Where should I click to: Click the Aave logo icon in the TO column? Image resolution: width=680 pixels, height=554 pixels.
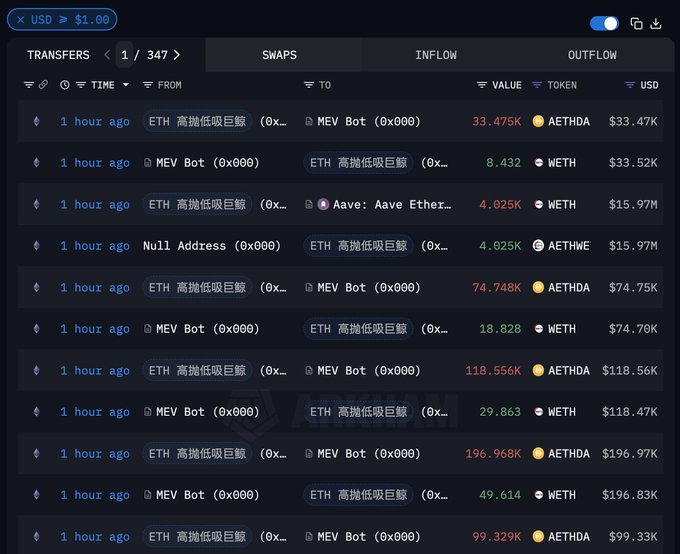coord(324,204)
